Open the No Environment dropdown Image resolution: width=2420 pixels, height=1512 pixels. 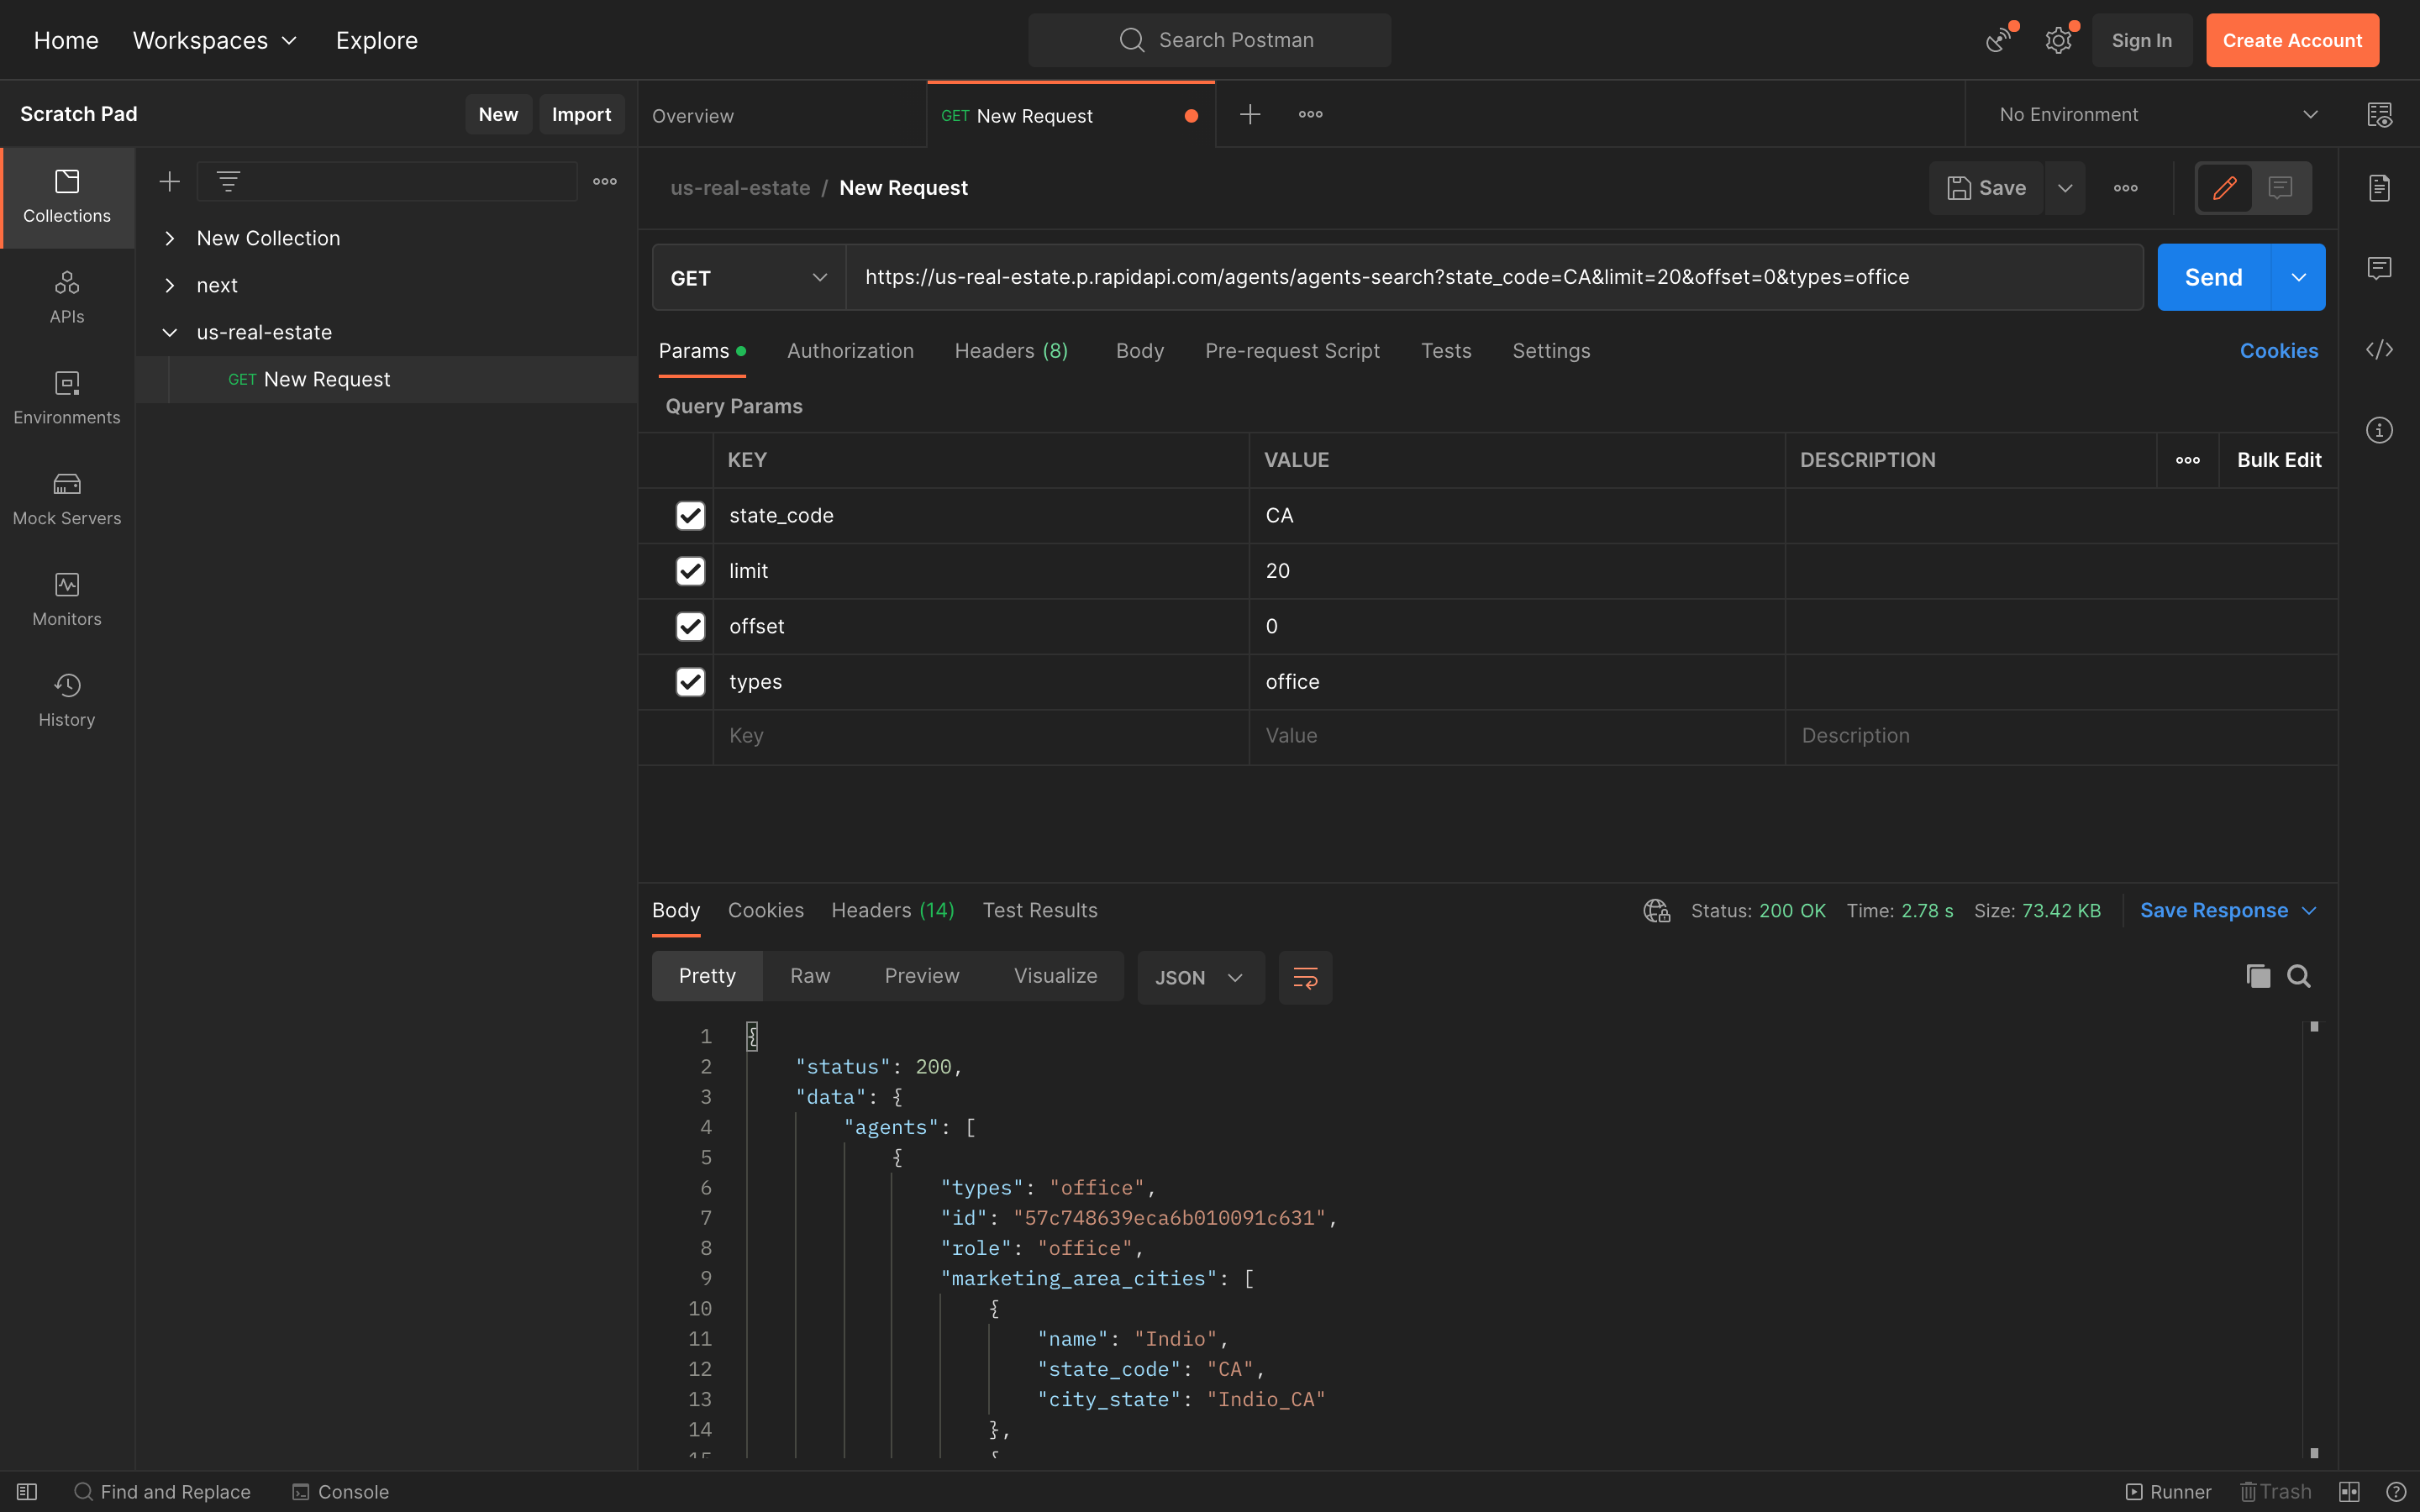2157,115
